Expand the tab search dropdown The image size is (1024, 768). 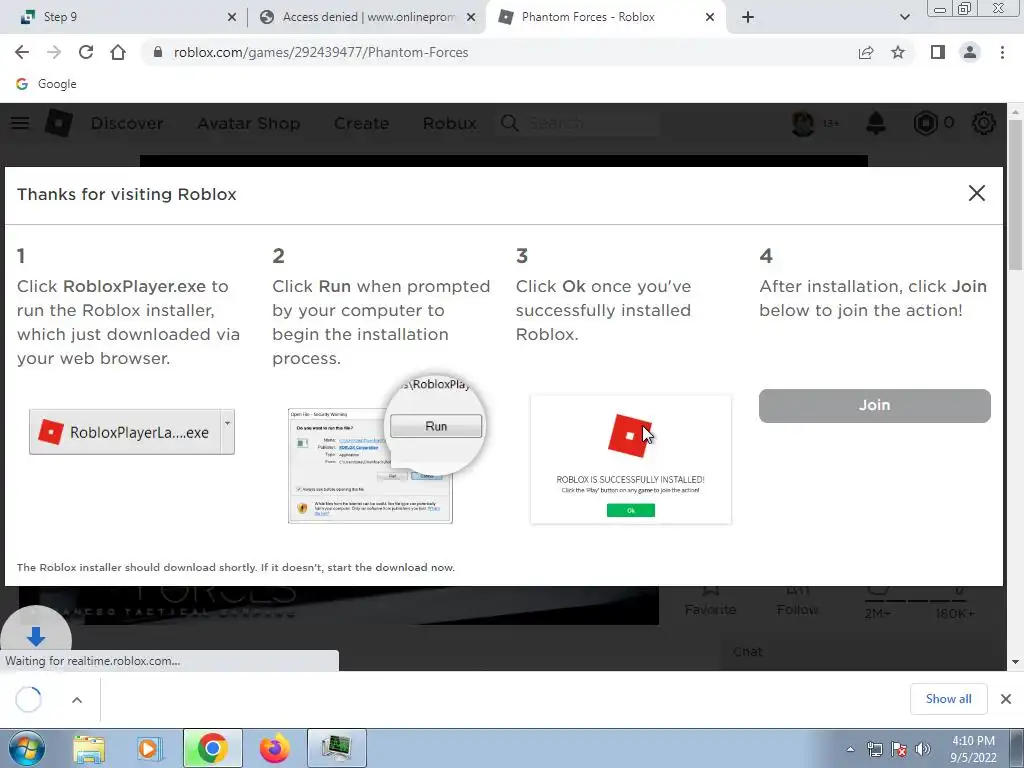click(x=904, y=17)
